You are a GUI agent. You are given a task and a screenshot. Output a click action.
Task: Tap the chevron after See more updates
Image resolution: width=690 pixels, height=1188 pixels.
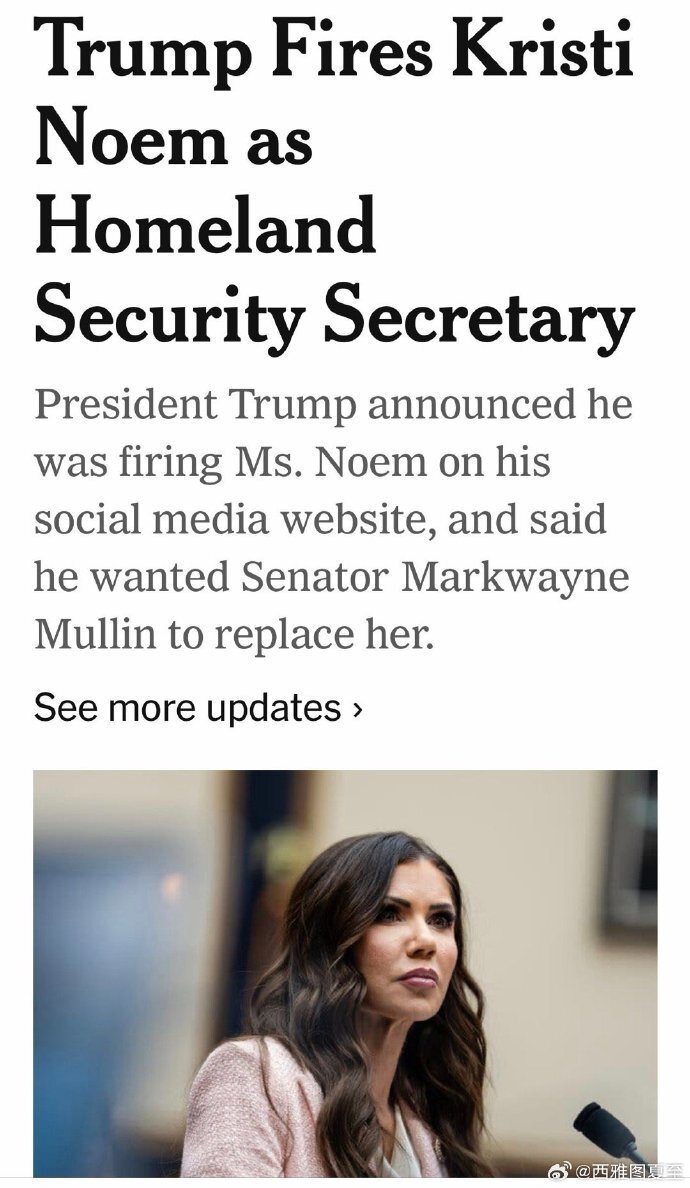[x=357, y=709]
